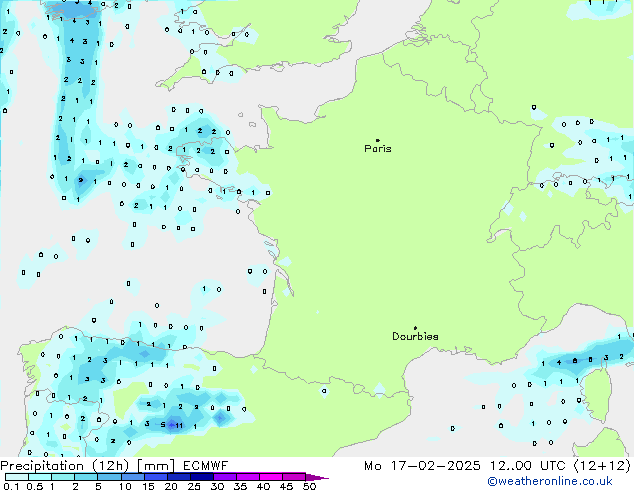Select the 0.5–1 mm legend swatch
634x490 pixels.
pos(40,477)
